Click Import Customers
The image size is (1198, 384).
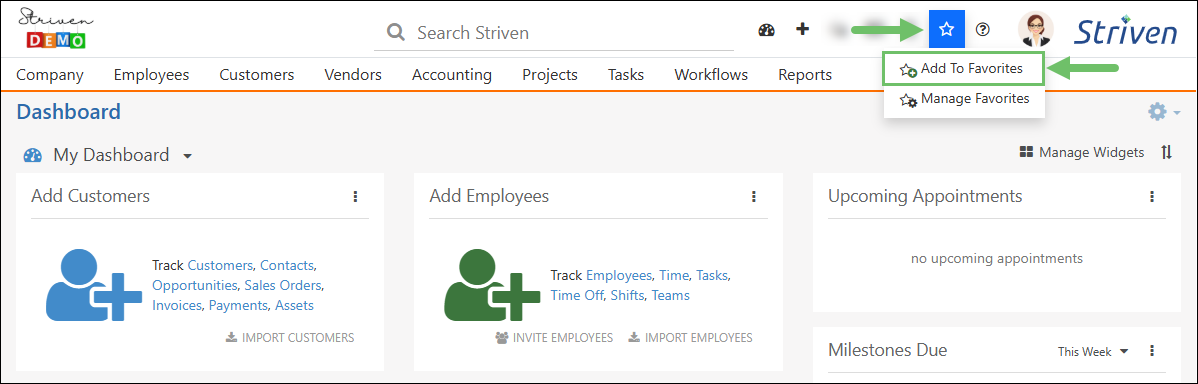pyautogui.click(x=290, y=337)
